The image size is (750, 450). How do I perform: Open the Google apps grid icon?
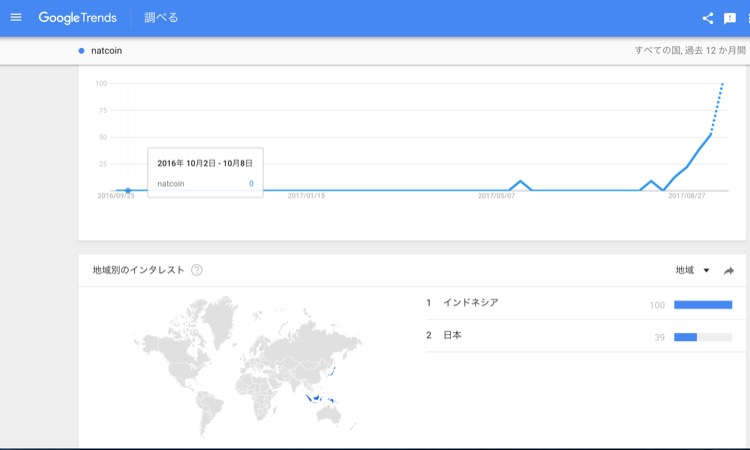(747, 18)
